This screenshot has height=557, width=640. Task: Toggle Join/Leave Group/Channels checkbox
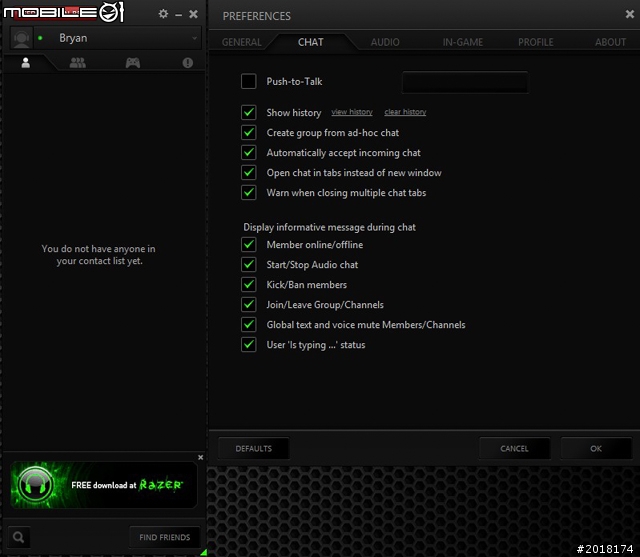pos(249,304)
